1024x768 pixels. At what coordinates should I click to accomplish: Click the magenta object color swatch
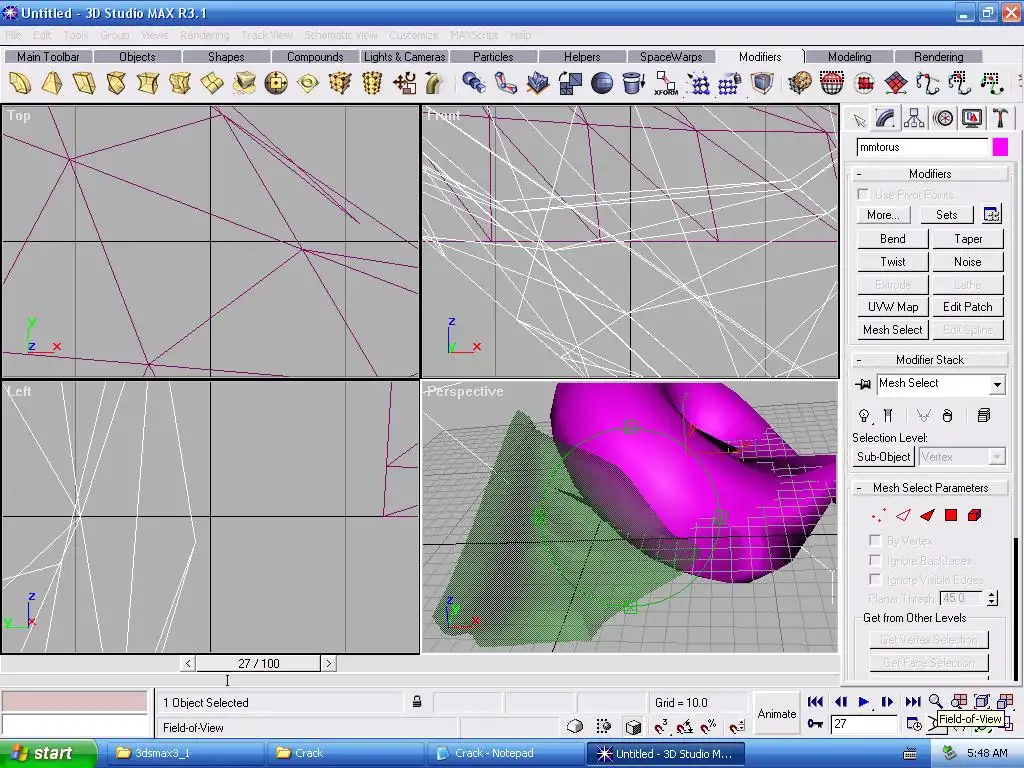tap(1000, 147)
